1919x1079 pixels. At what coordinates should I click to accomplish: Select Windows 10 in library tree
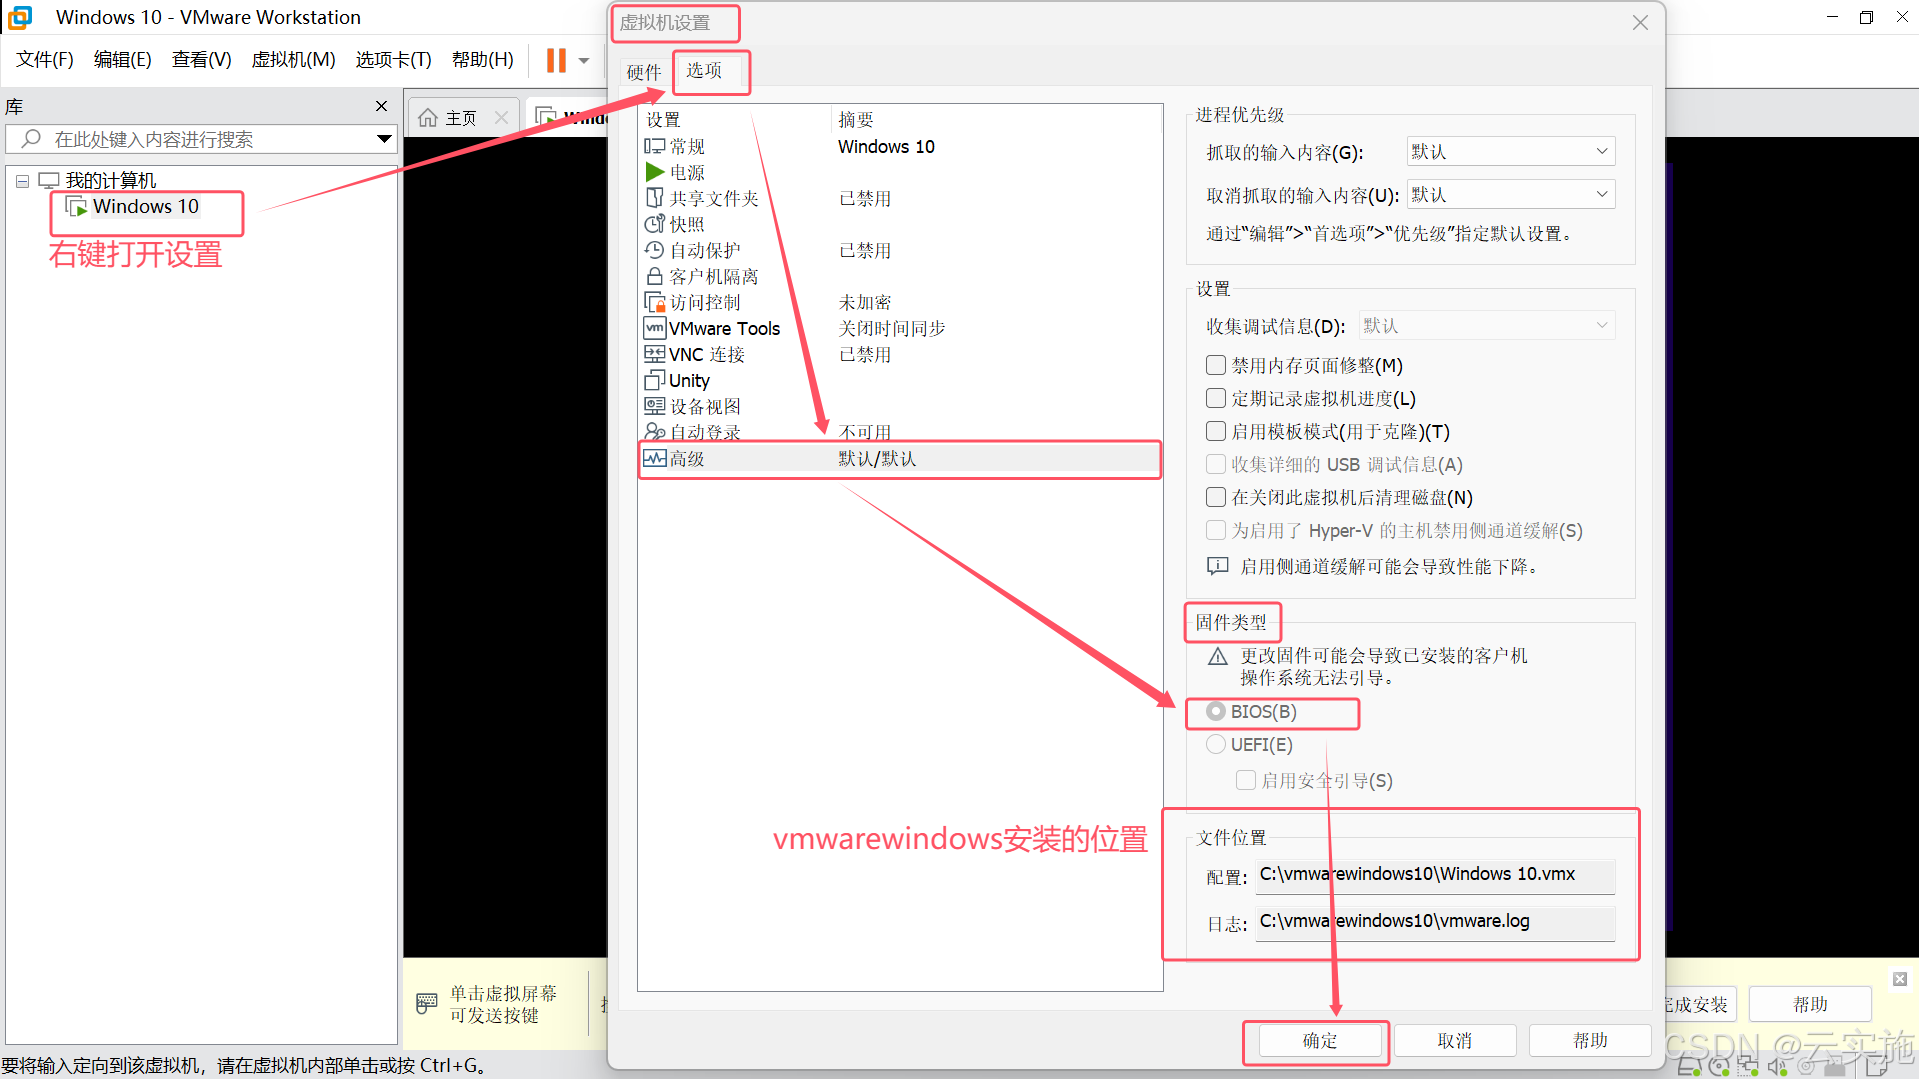146,207
